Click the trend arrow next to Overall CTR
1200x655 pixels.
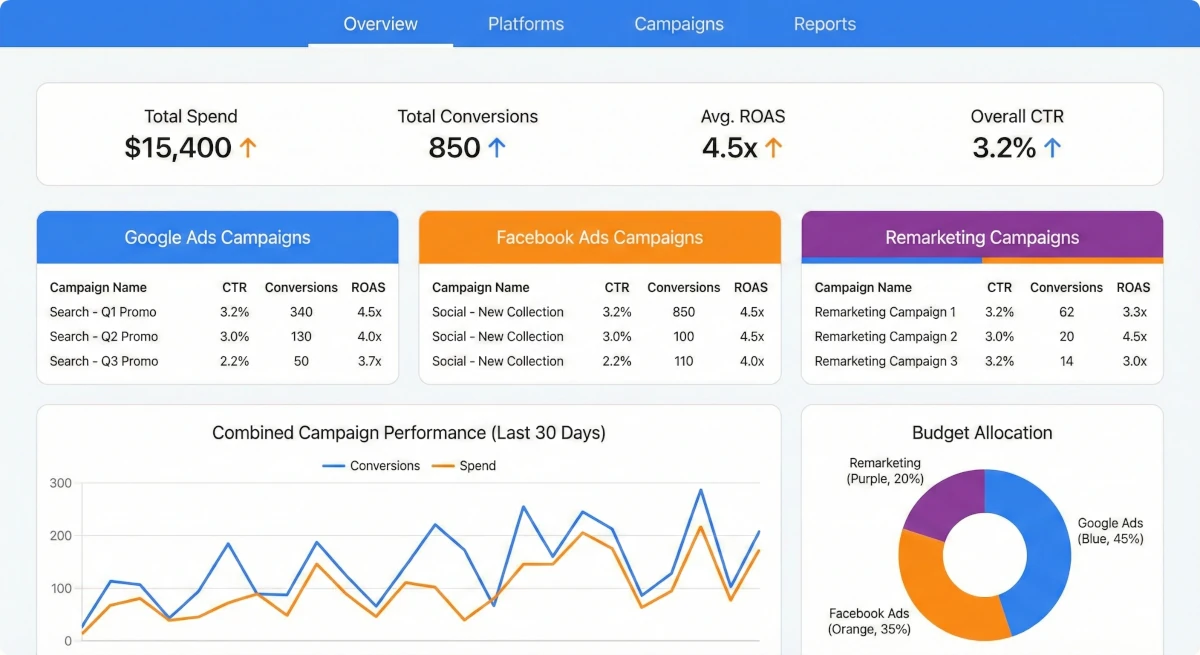1053,147
